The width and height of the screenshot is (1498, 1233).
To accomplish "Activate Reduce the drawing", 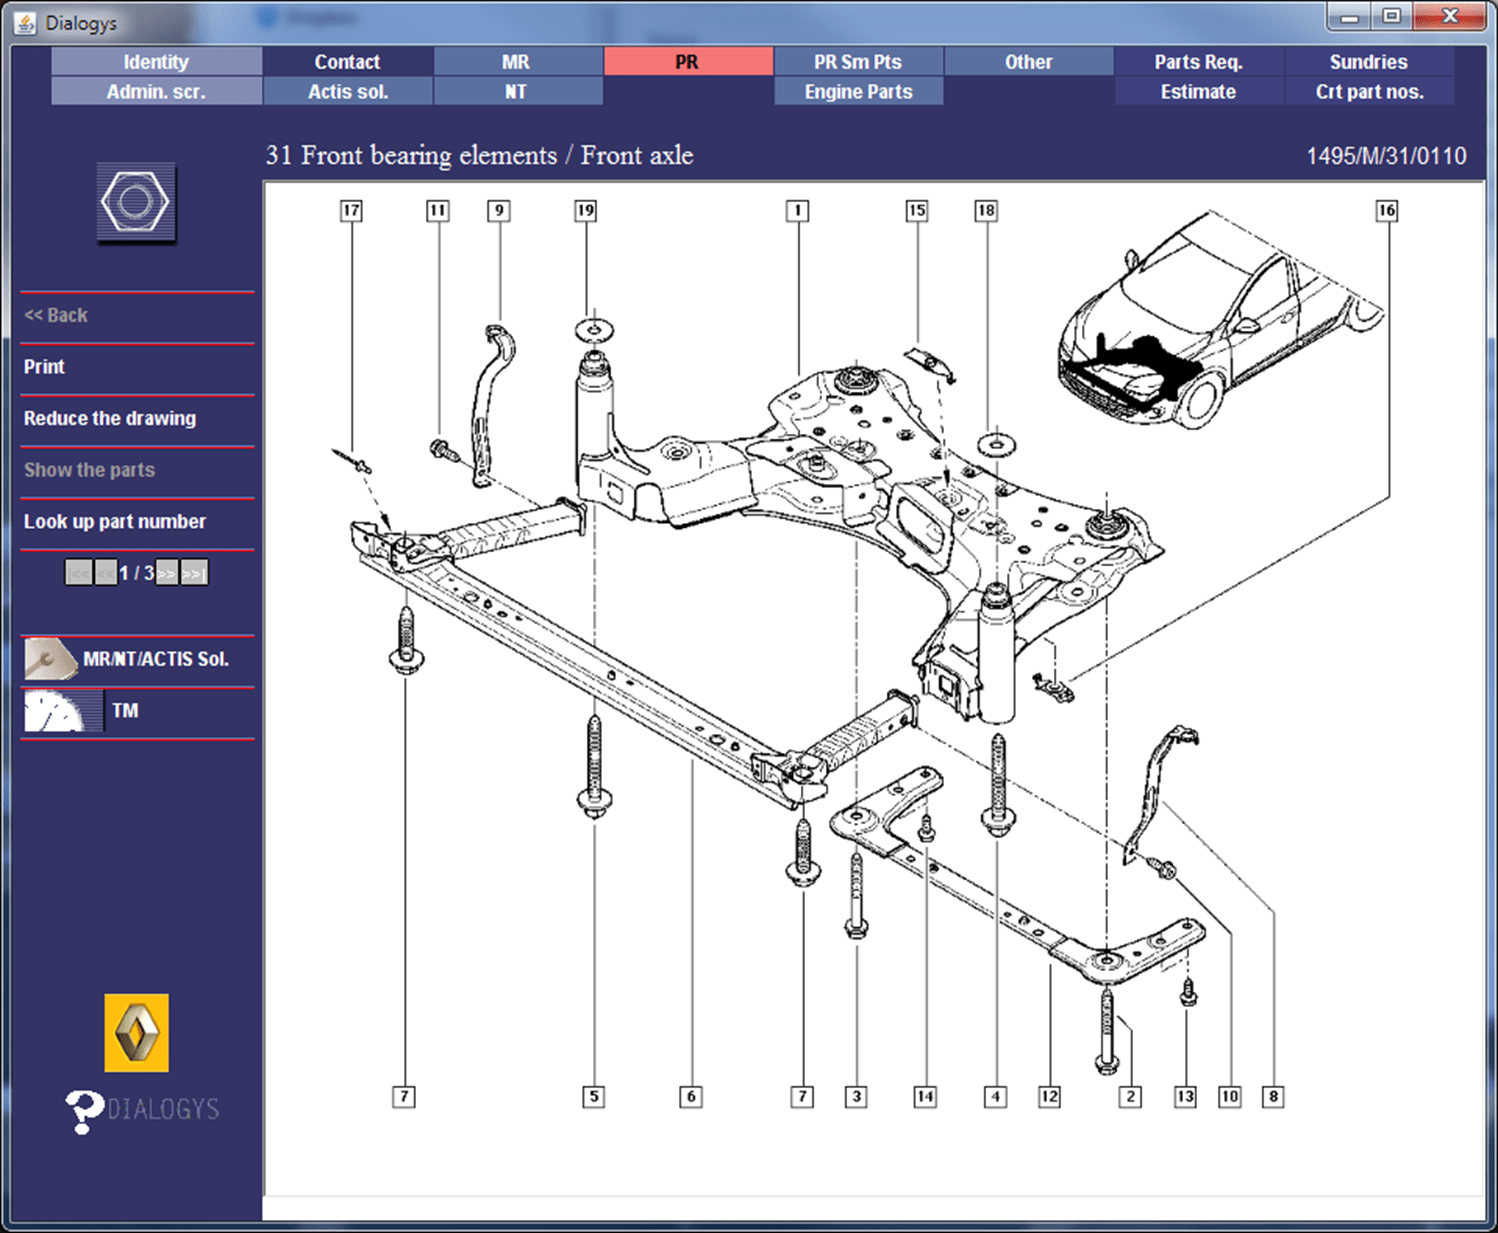I will coord(109,418).
